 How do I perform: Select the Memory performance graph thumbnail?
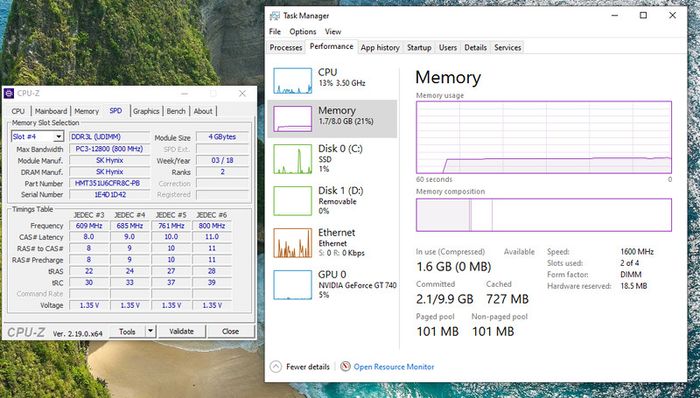coord(292,119)
